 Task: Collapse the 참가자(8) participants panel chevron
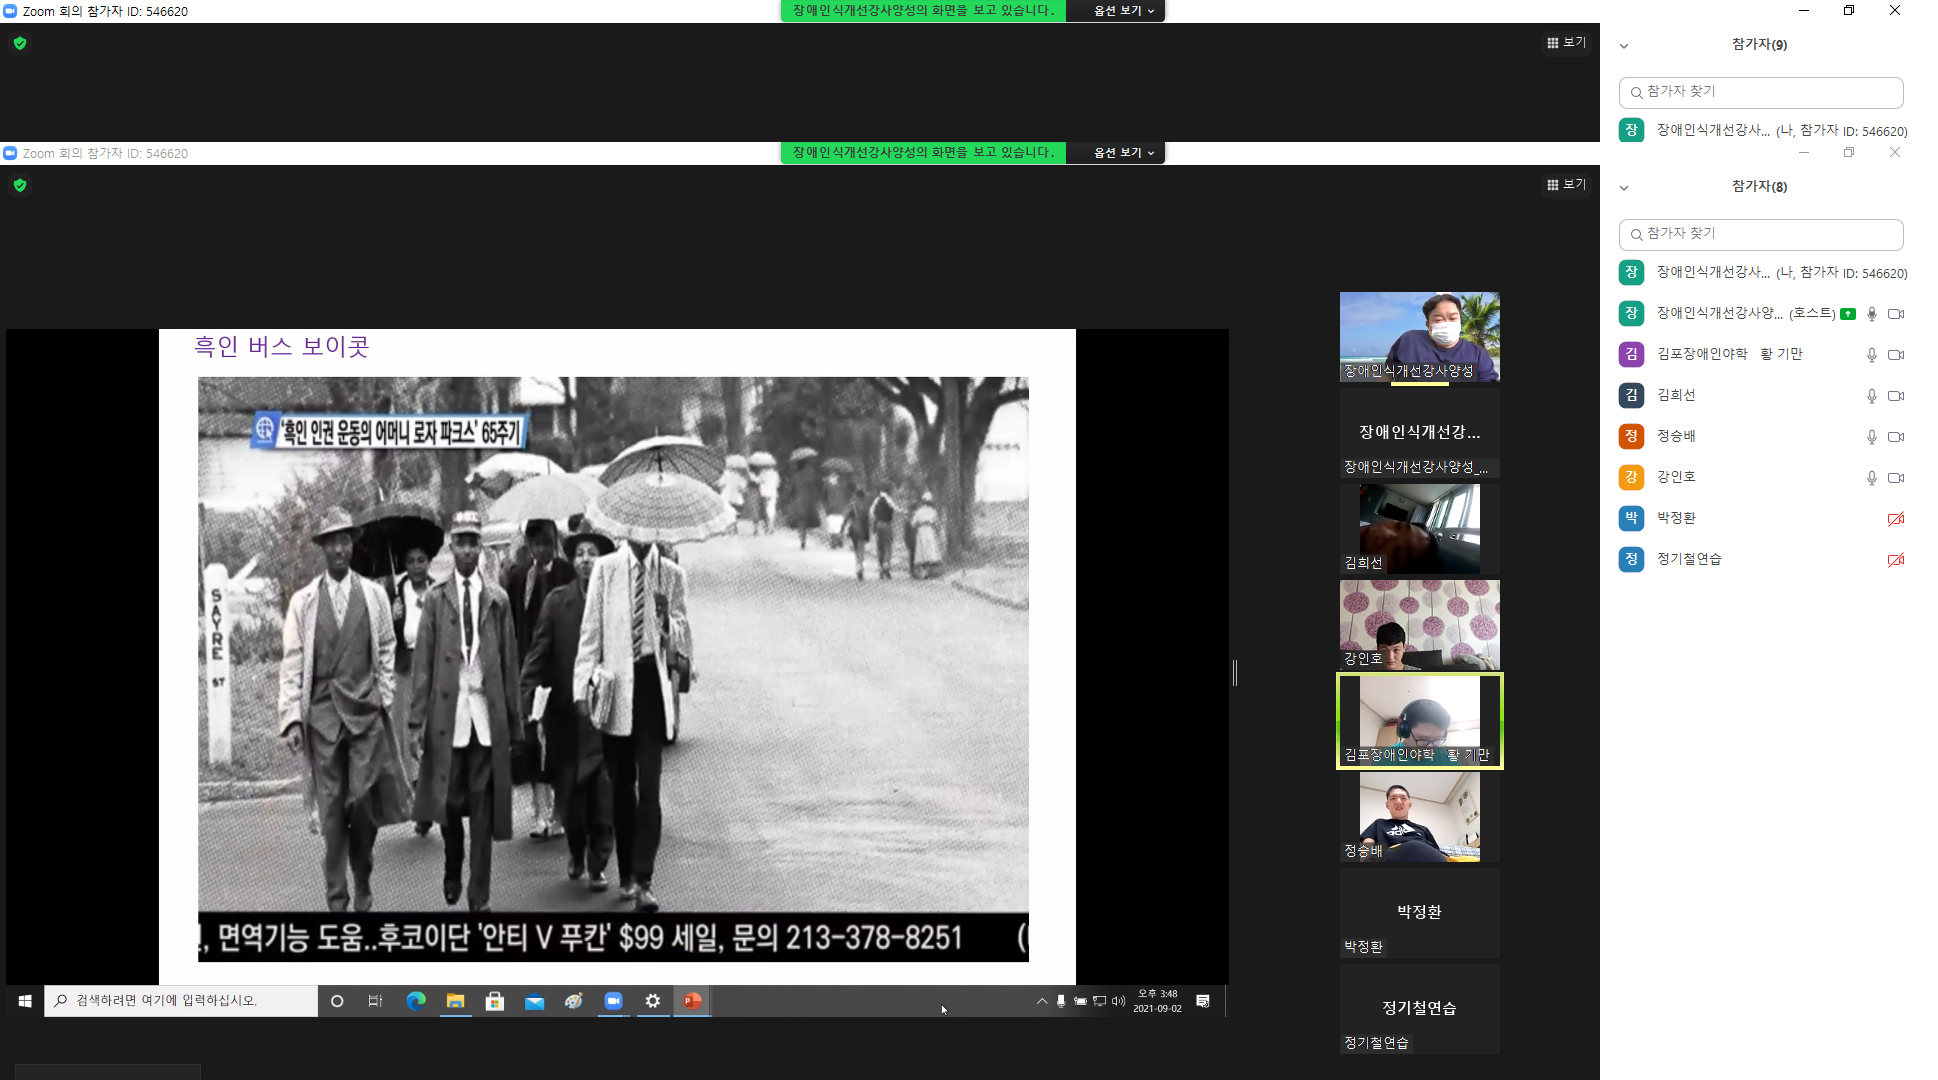tap(1624, 188)
